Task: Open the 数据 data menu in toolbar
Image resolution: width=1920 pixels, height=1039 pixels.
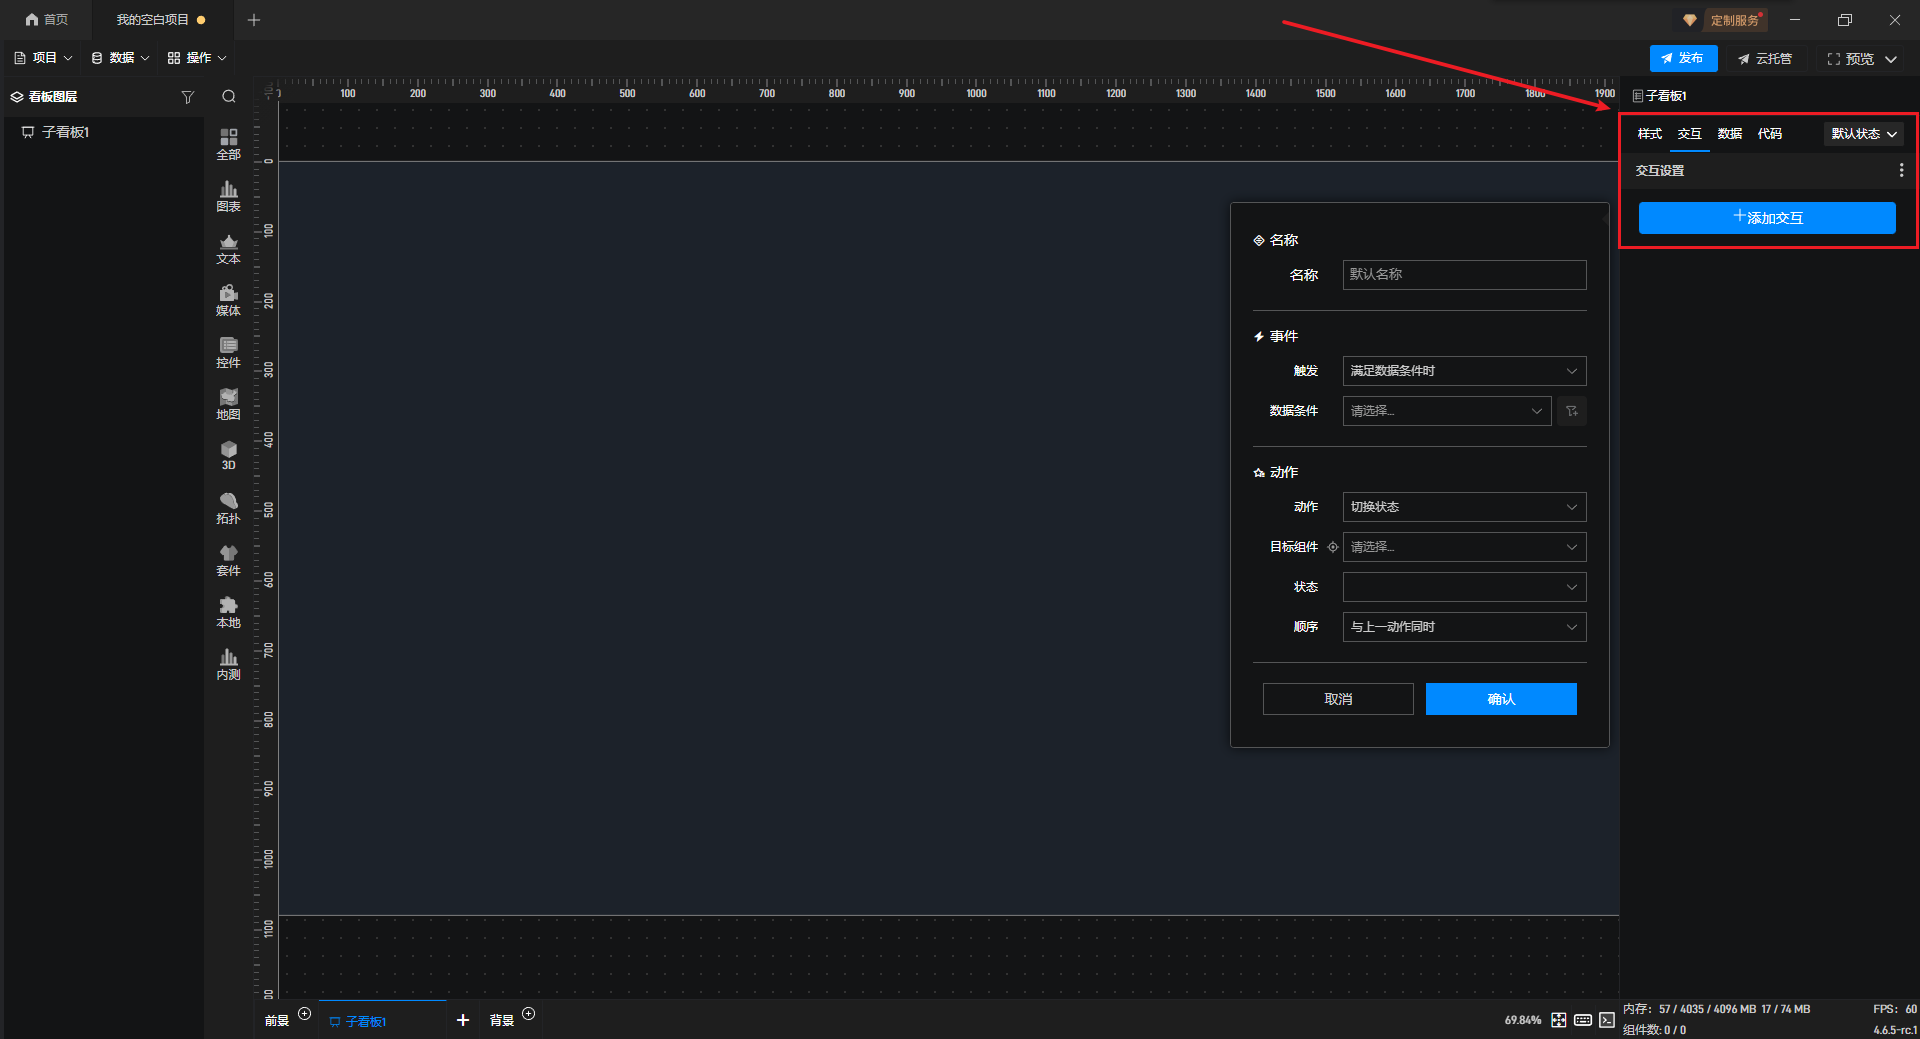Action: click(x=120, y=58)
